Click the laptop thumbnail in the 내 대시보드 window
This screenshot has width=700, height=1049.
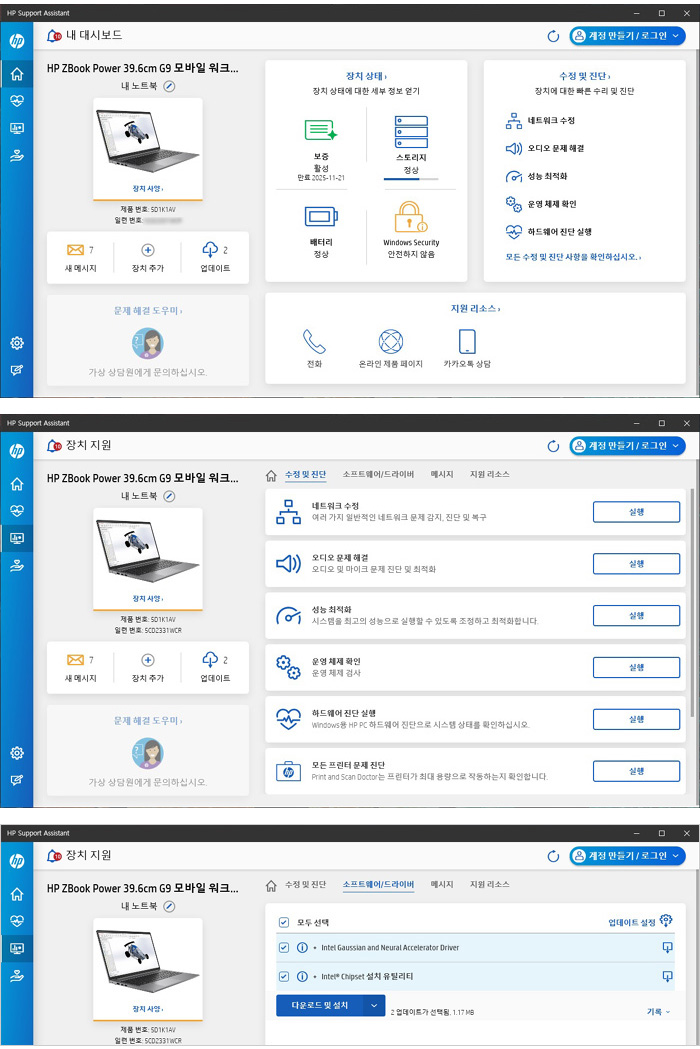click(x=148, y=140)
